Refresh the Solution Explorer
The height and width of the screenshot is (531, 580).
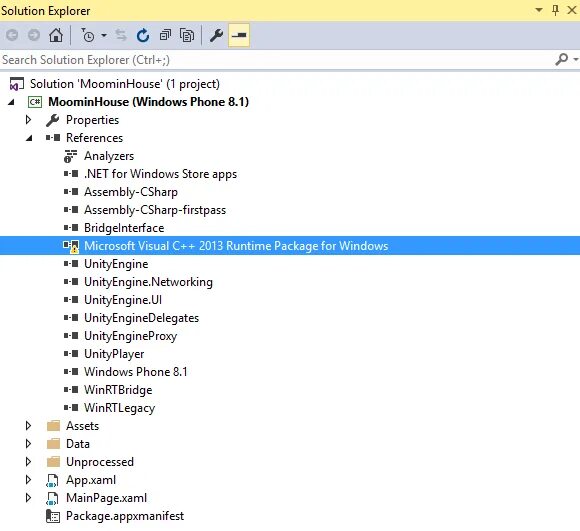point(143,35)
